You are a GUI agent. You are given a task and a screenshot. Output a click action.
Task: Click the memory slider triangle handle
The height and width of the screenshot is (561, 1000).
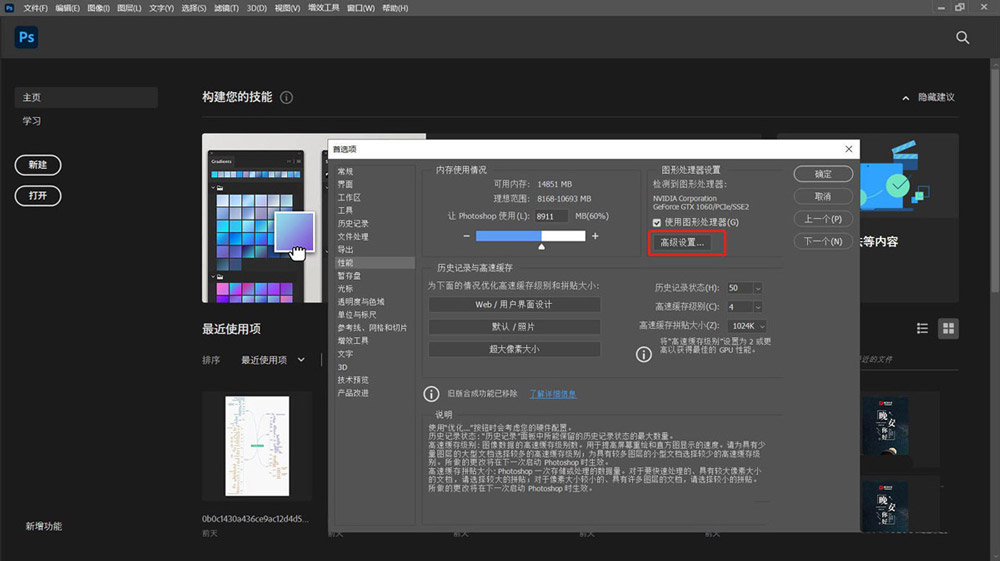pyautogui.click(x=541, y=246)
